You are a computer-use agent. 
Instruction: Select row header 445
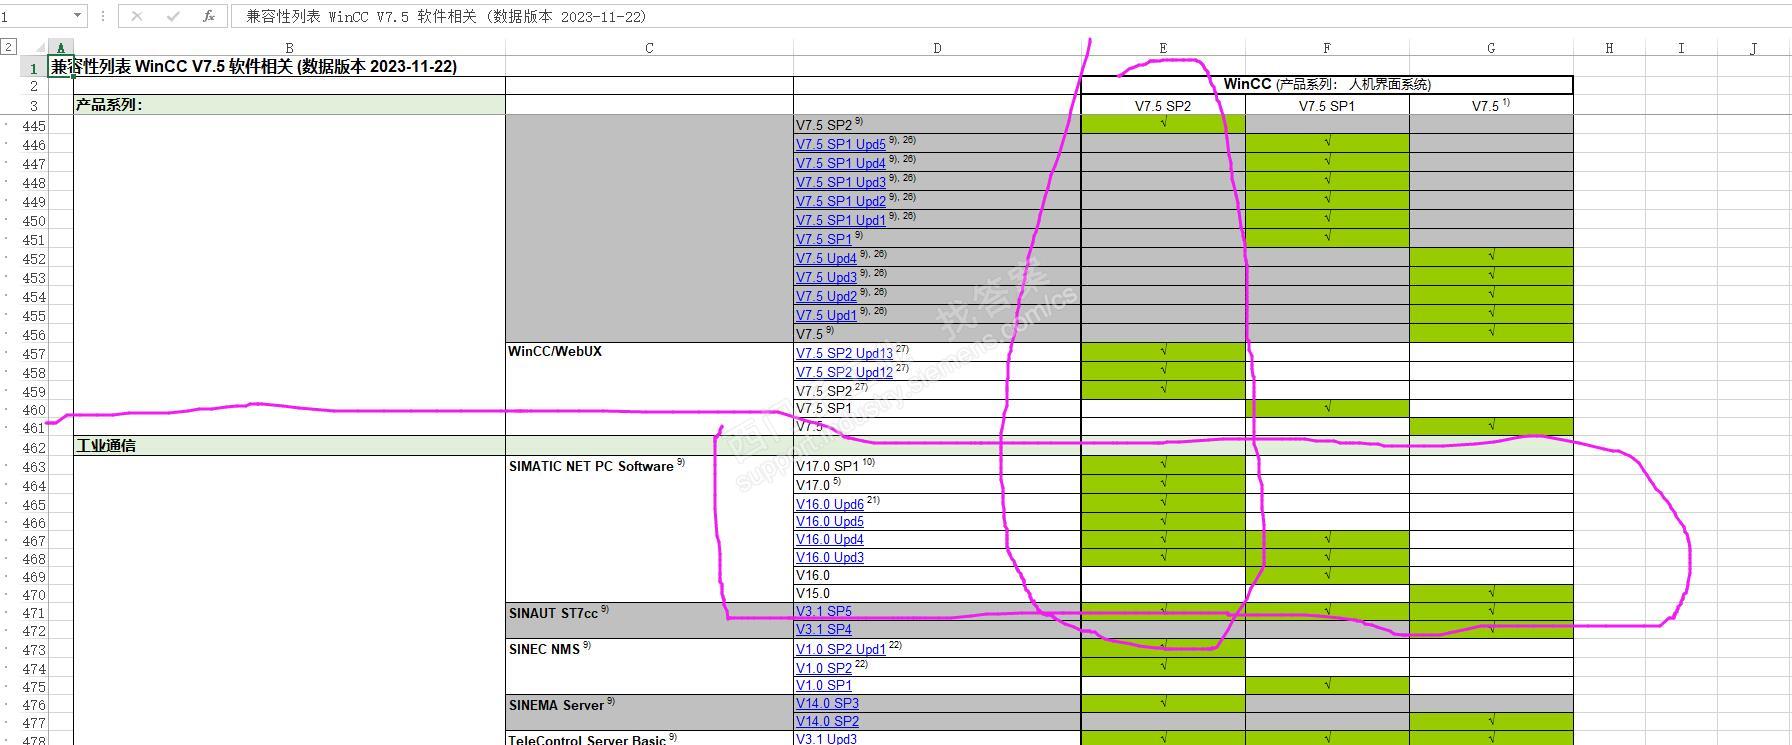point(33,126)
